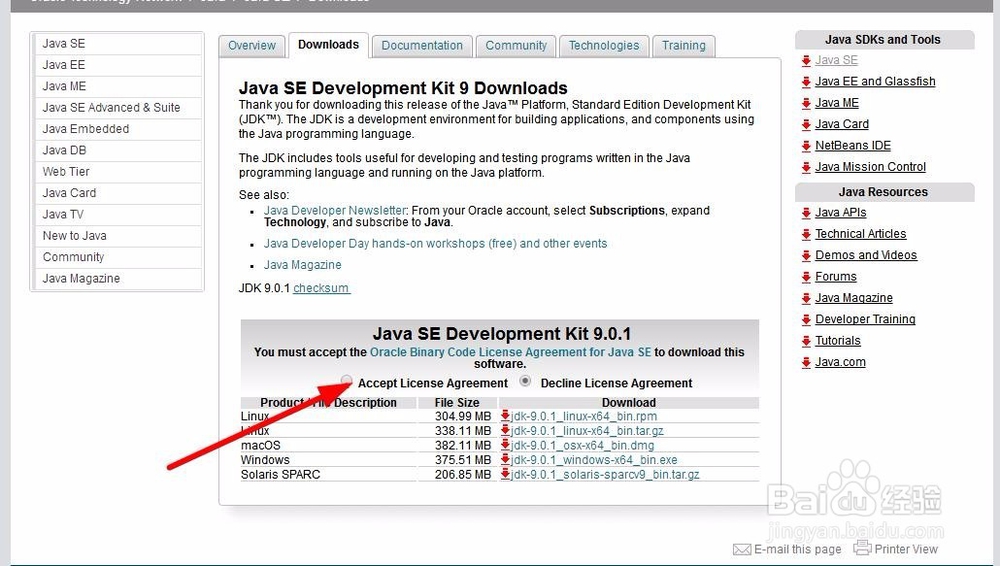Open Java Developer Day hands-on workshops link

pos(436,244)
